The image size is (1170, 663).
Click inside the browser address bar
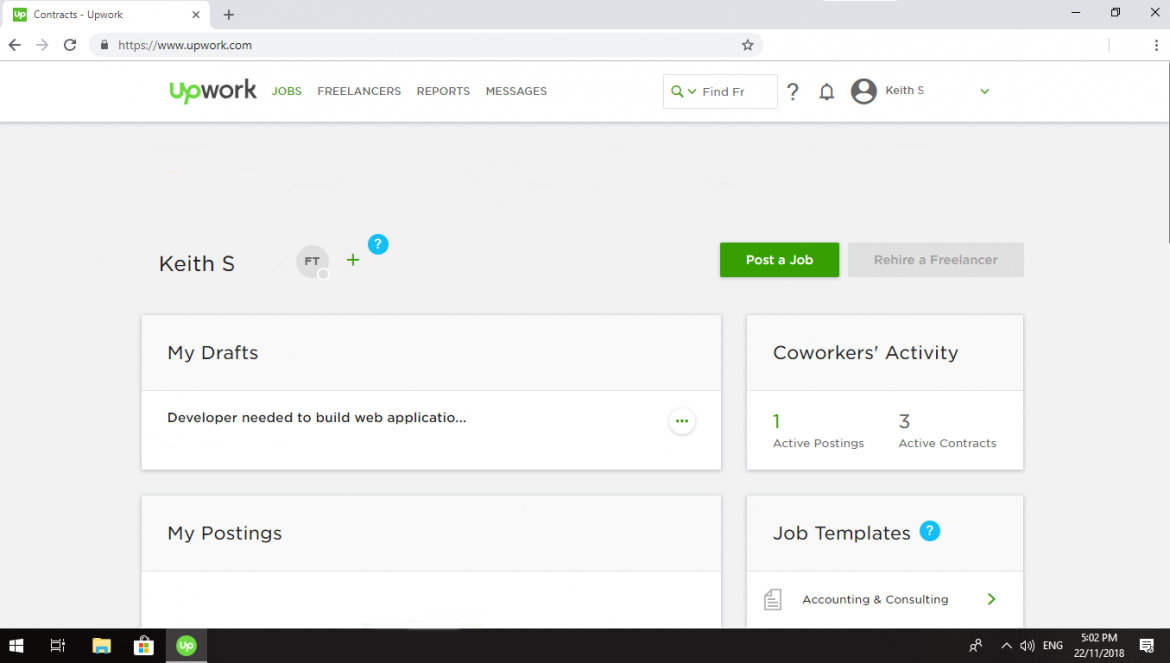coord(400,45)
